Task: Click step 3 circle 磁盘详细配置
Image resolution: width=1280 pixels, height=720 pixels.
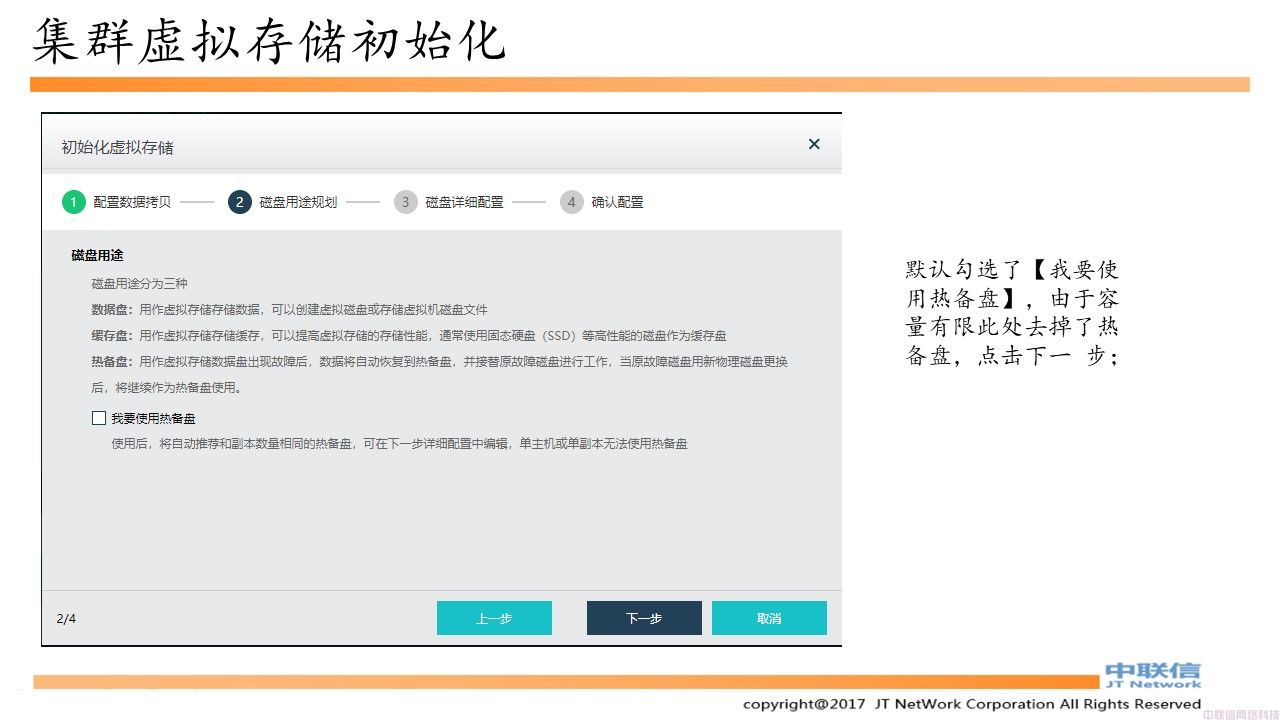Action: tap(405, 202)
